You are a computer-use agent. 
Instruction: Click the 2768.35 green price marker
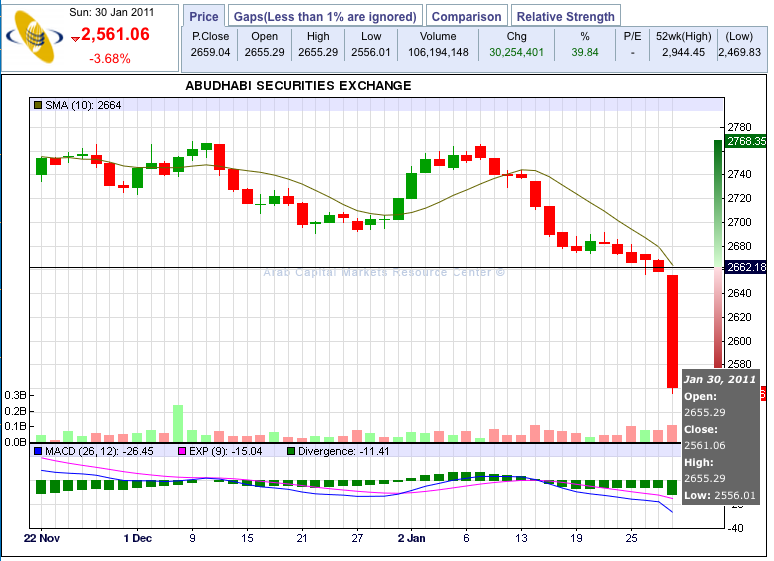tap(746, 141)
